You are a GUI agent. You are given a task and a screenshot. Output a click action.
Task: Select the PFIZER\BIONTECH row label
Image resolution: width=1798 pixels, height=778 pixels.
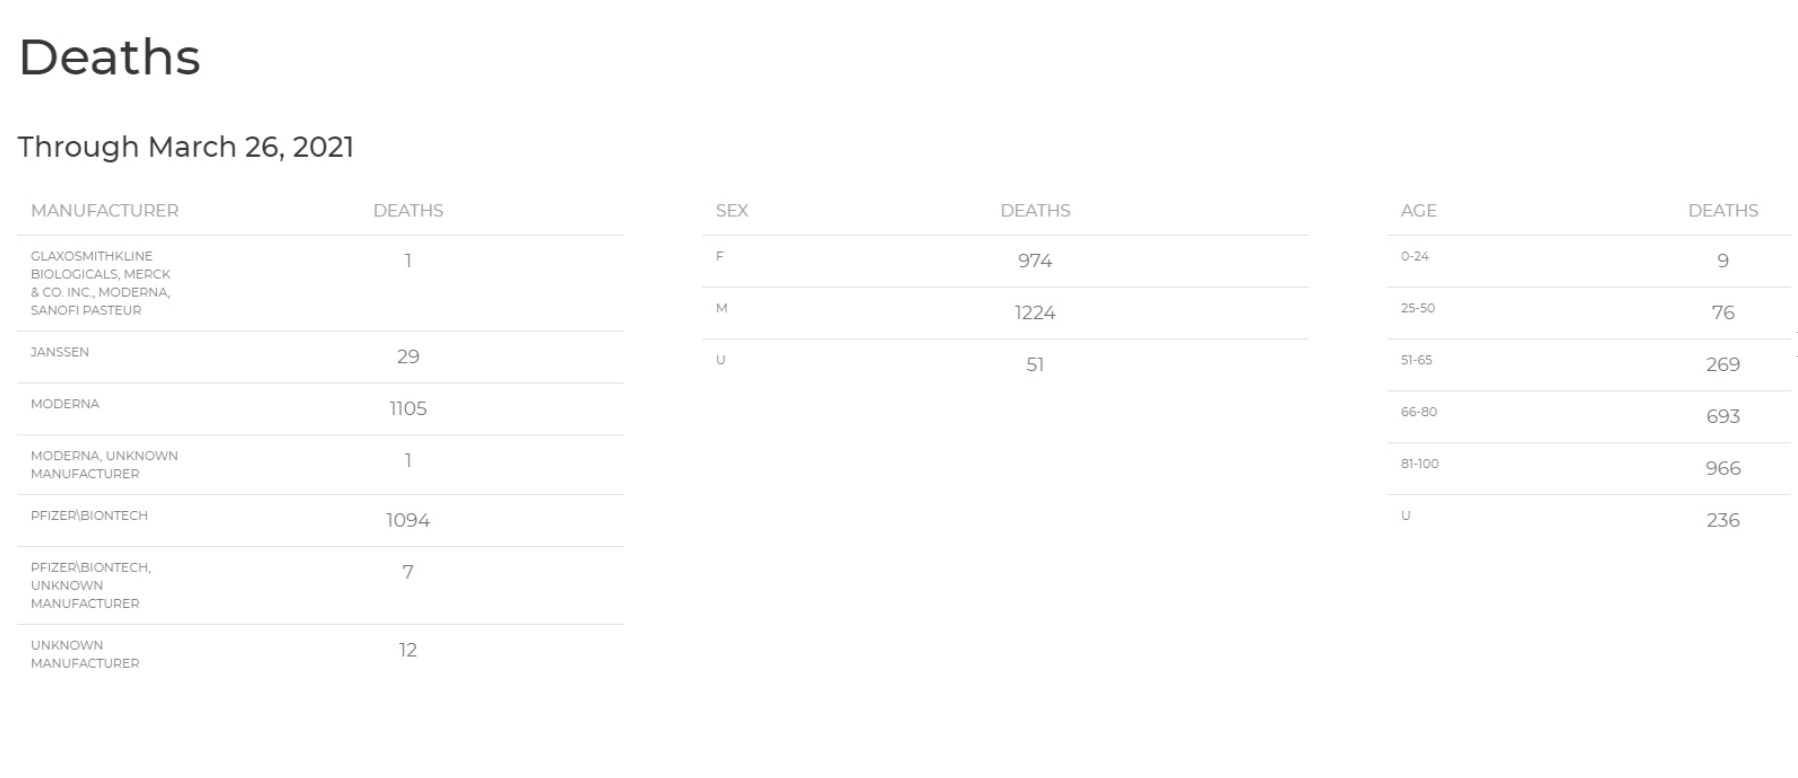(89, 516)
